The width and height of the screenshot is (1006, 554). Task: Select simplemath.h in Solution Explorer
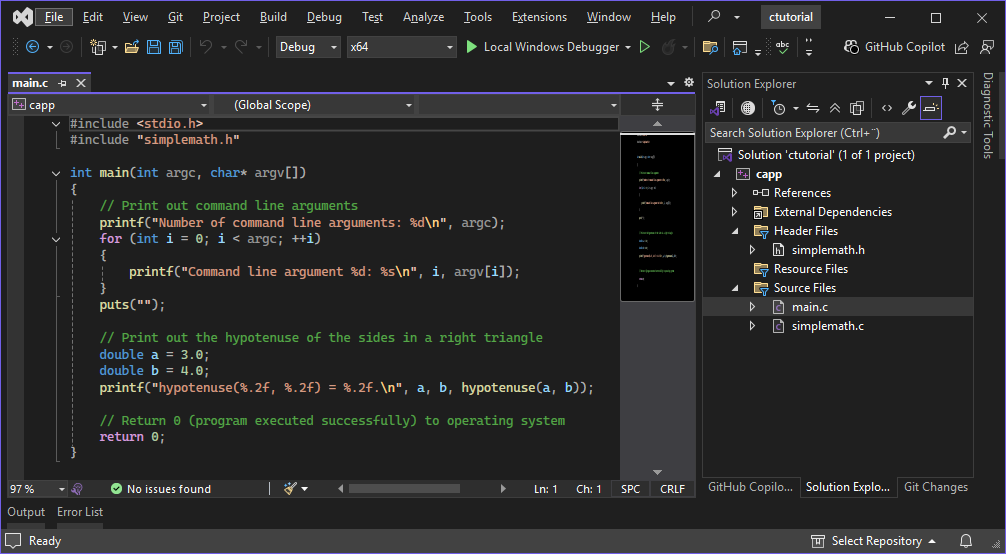828,250
